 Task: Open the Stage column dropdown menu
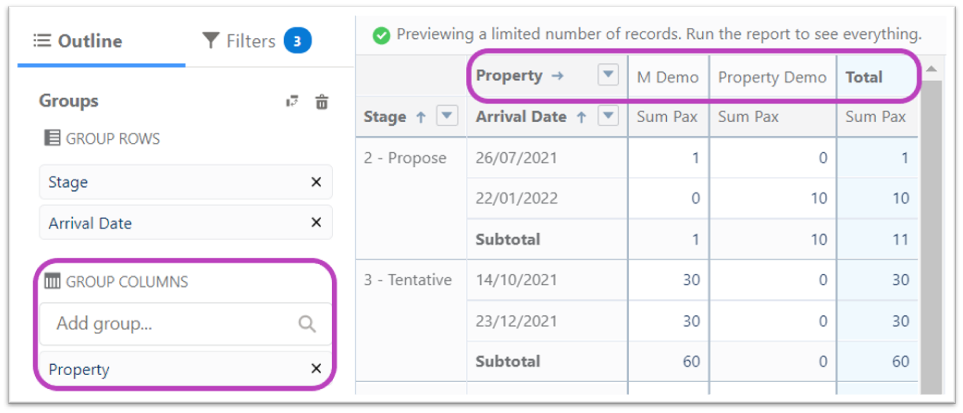point(447,116)
